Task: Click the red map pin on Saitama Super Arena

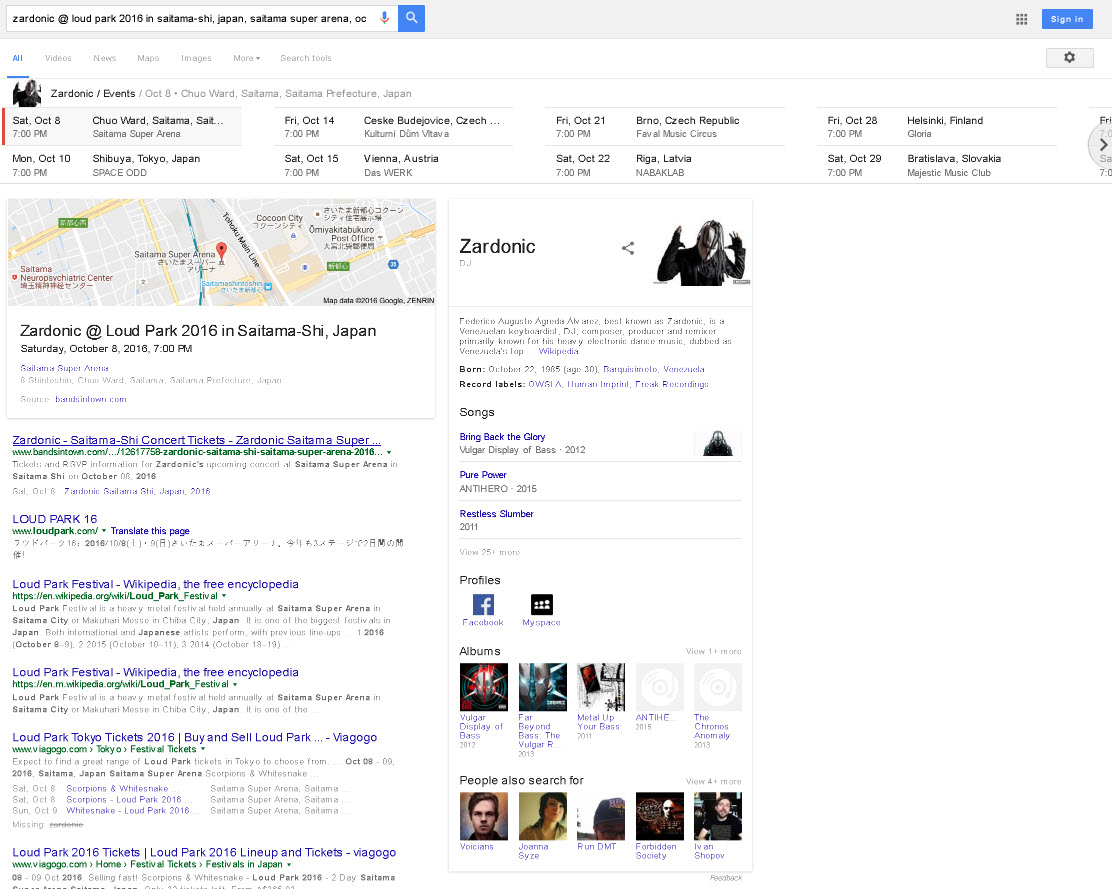Action: (x=221, y=251)
